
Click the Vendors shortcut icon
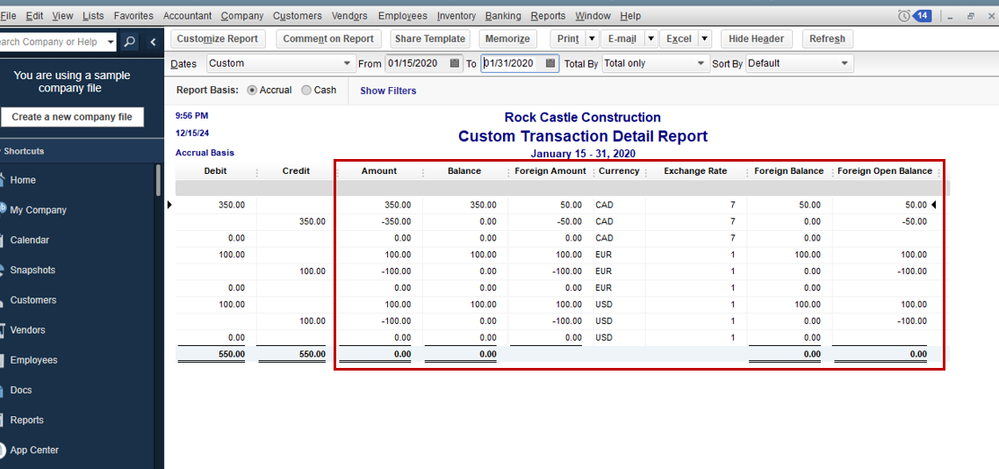point(4,330)
